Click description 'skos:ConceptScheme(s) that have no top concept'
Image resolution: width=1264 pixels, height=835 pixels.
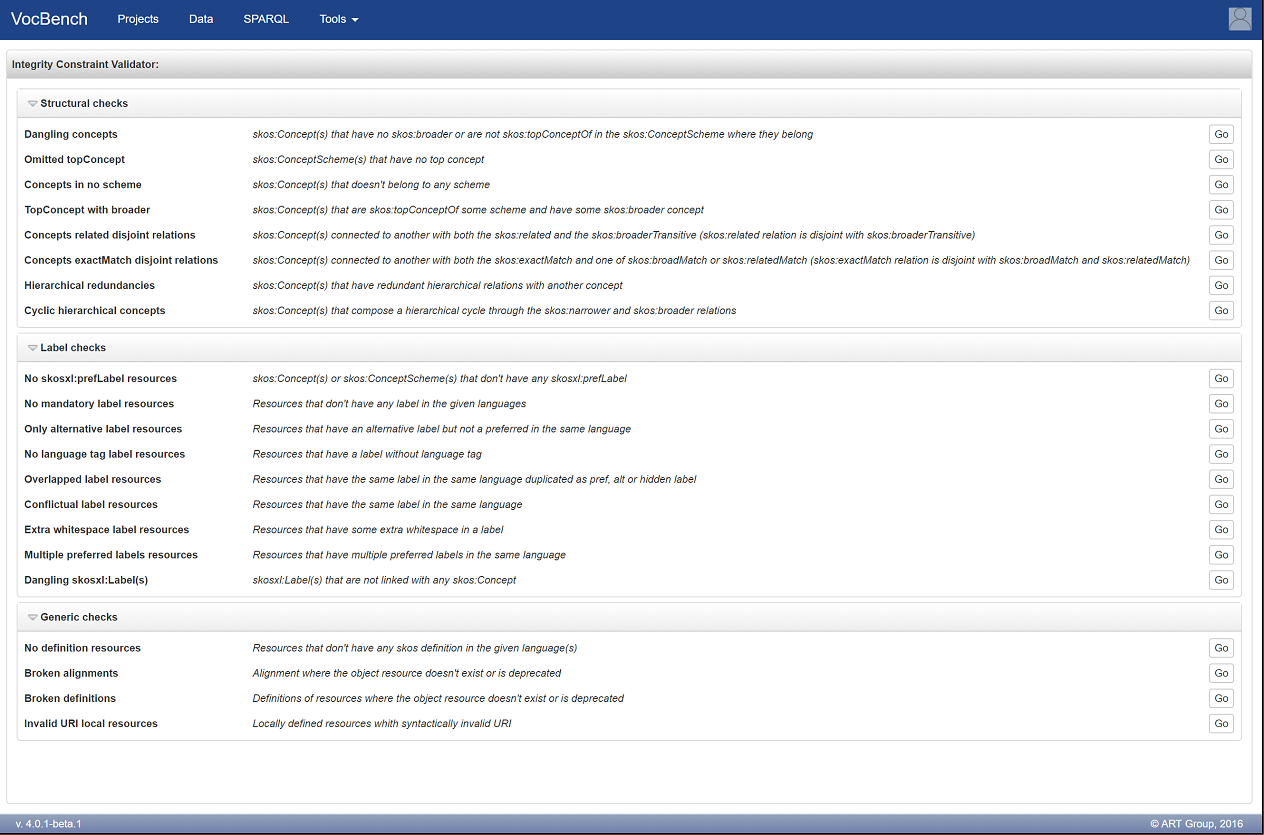coord(369,159)
